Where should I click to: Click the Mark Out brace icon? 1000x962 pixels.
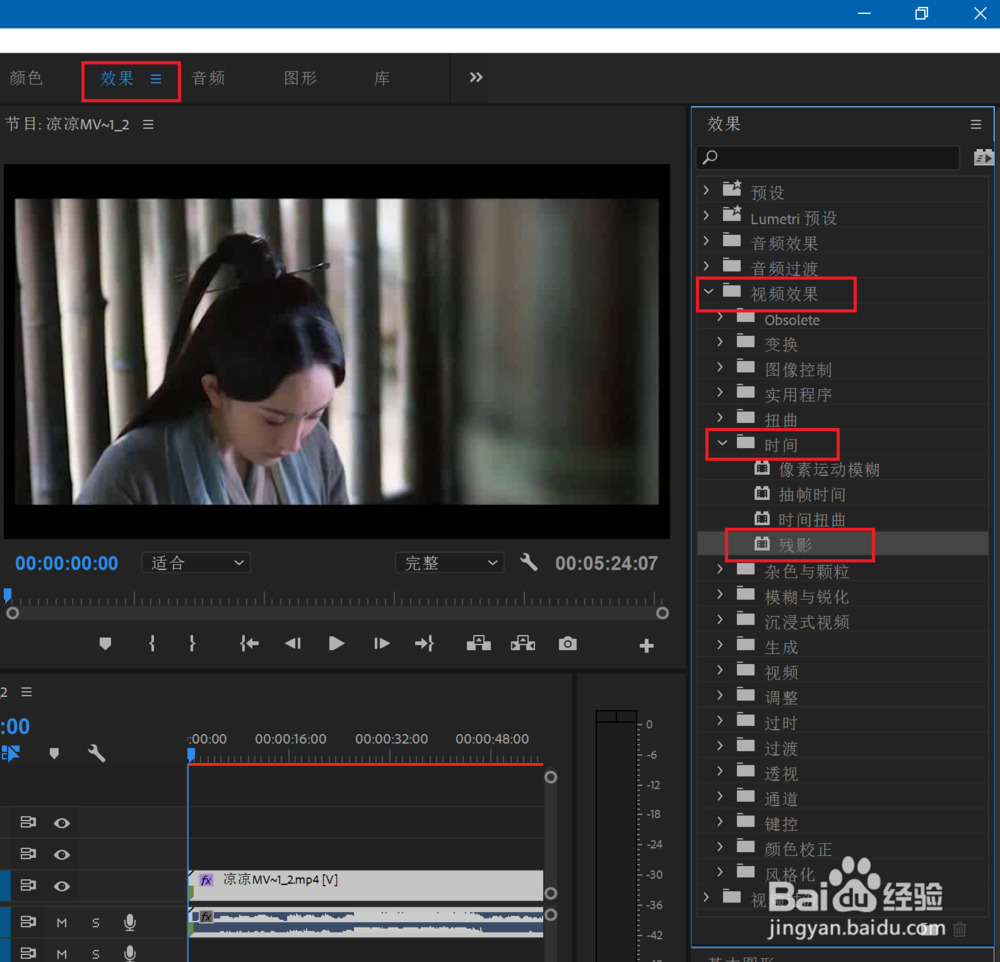pos(192,644)
